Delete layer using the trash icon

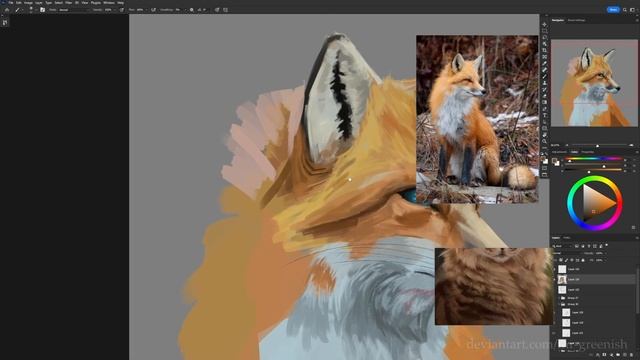pos(631,355)
